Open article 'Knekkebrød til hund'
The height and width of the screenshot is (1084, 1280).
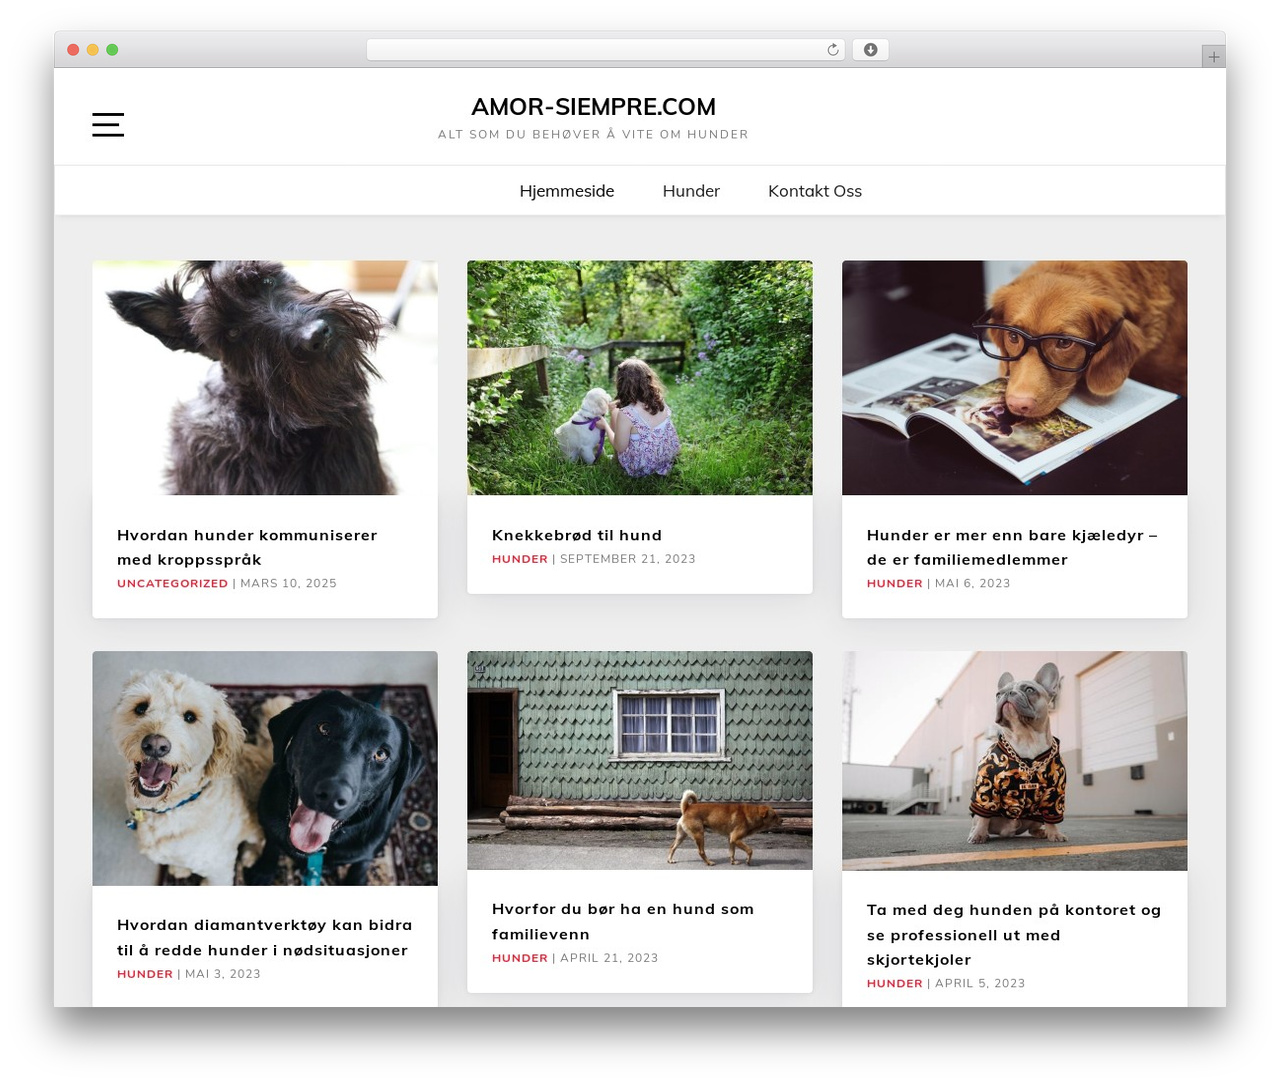point(577,535)
